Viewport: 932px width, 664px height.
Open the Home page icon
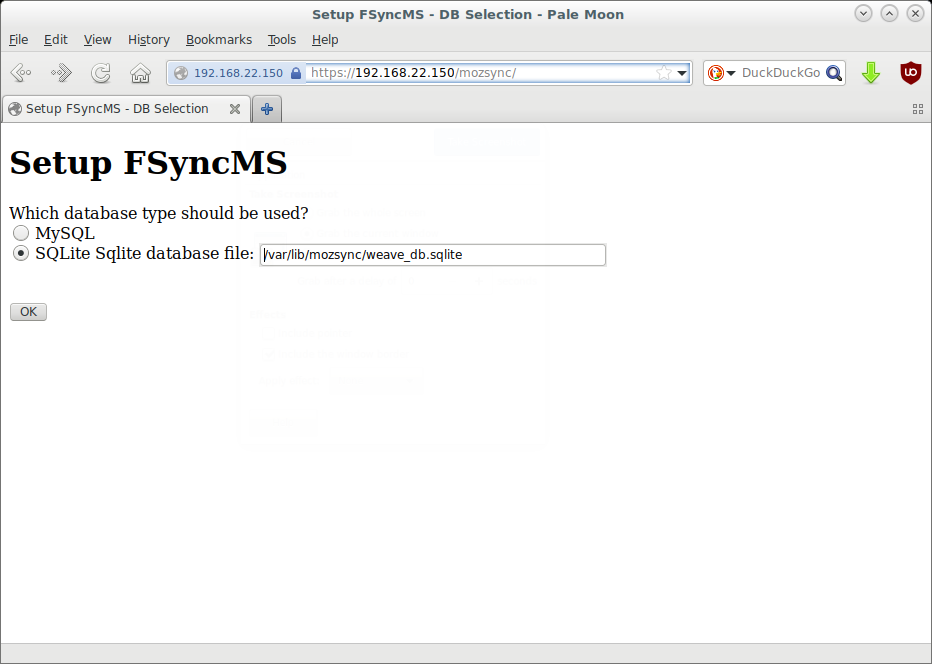(140, 73)
